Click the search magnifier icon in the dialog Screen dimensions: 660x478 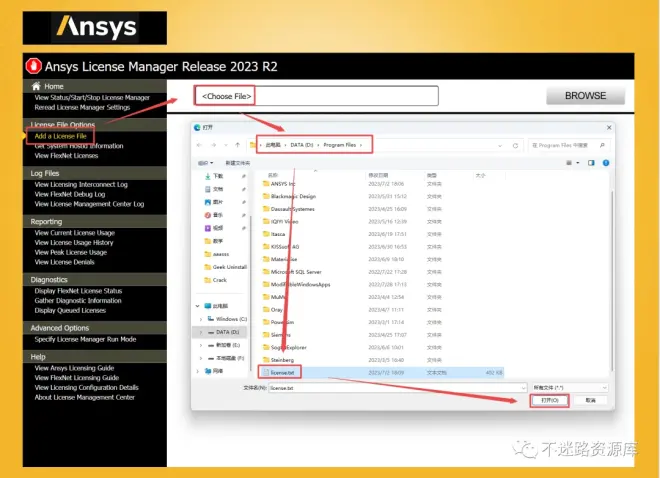602,145
